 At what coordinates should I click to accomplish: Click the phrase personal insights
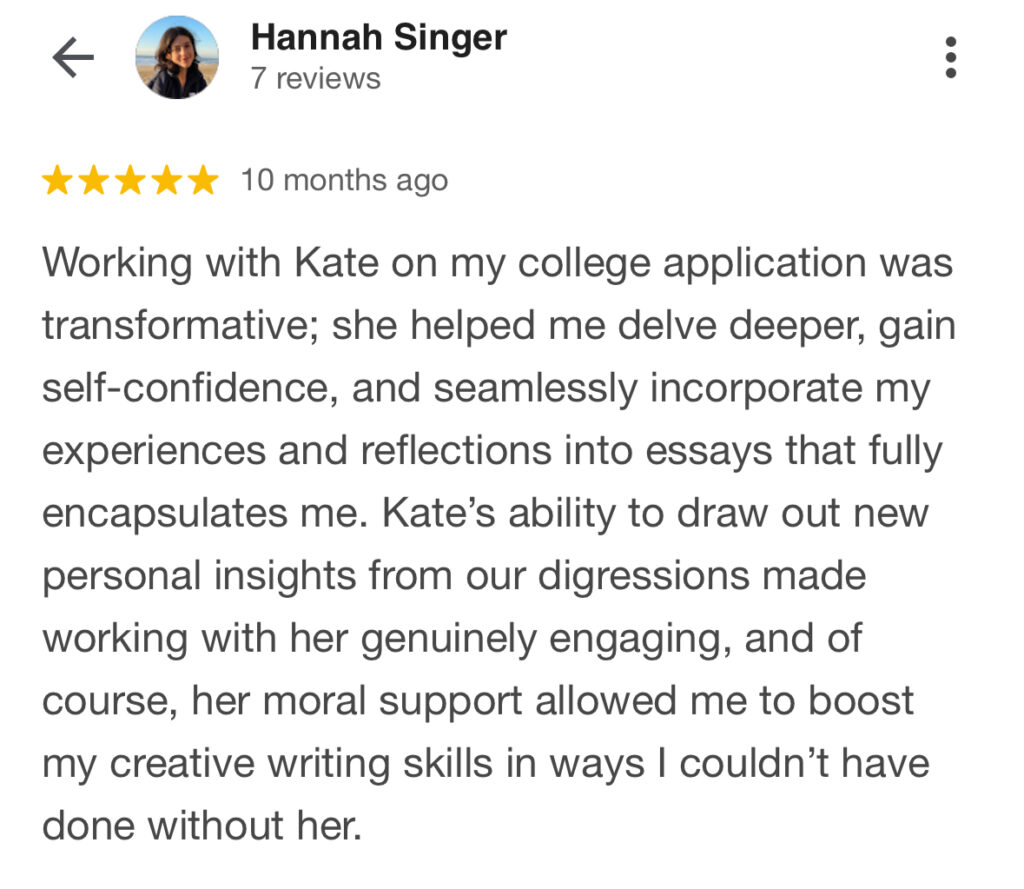[199, 577]
